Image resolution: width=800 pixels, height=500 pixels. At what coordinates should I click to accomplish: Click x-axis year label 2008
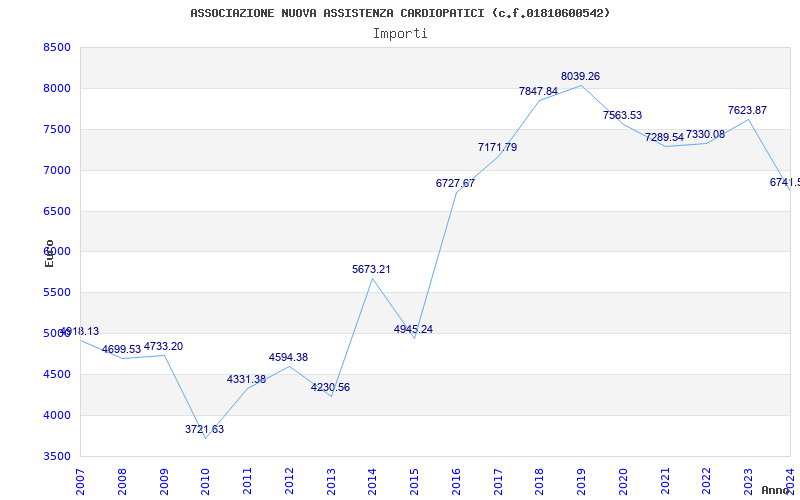click(x=122, y=482)
